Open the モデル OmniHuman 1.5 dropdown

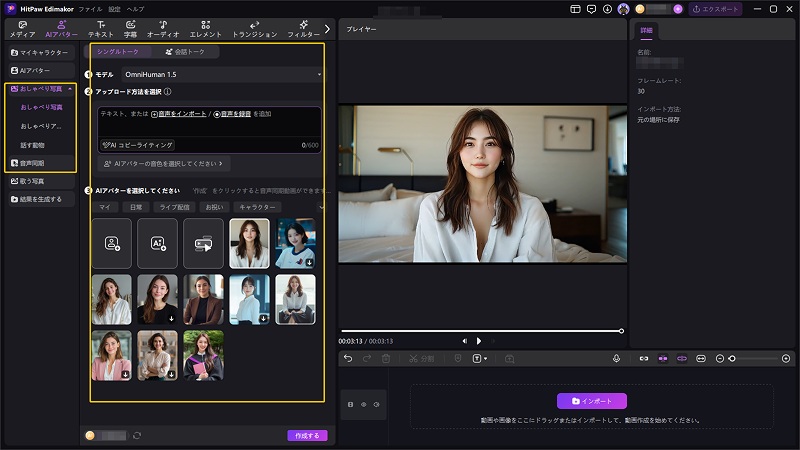(x=223, y=74)
